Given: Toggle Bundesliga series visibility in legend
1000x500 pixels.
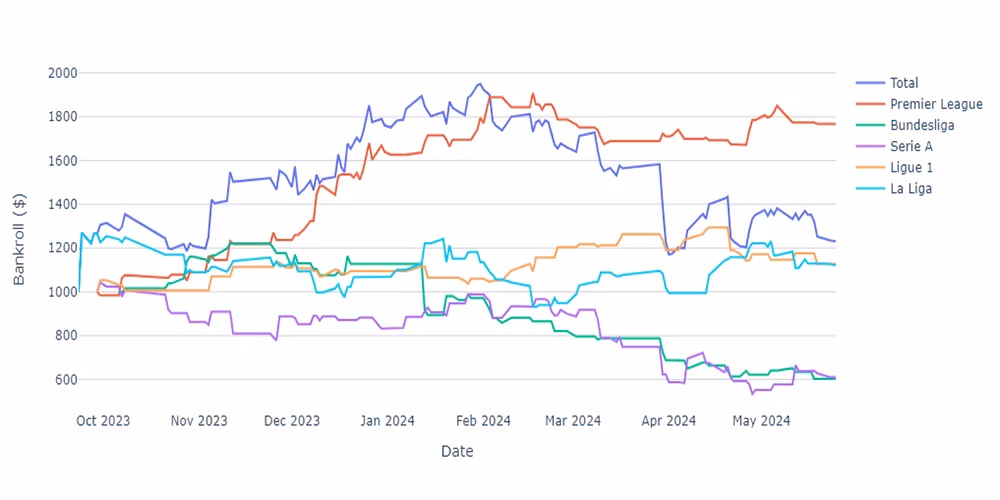Looking at the screenshot, I should [x=921, y=125].
